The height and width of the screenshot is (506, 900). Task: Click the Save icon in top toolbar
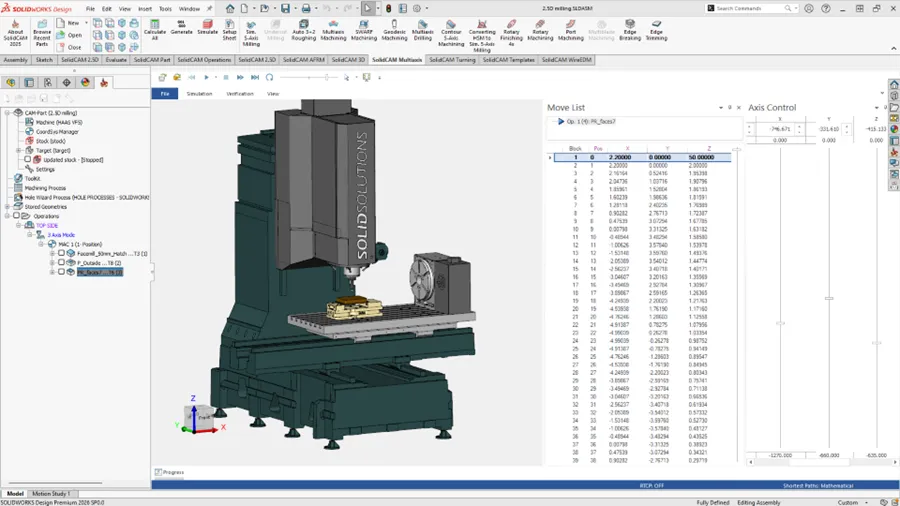click(285, 9)
